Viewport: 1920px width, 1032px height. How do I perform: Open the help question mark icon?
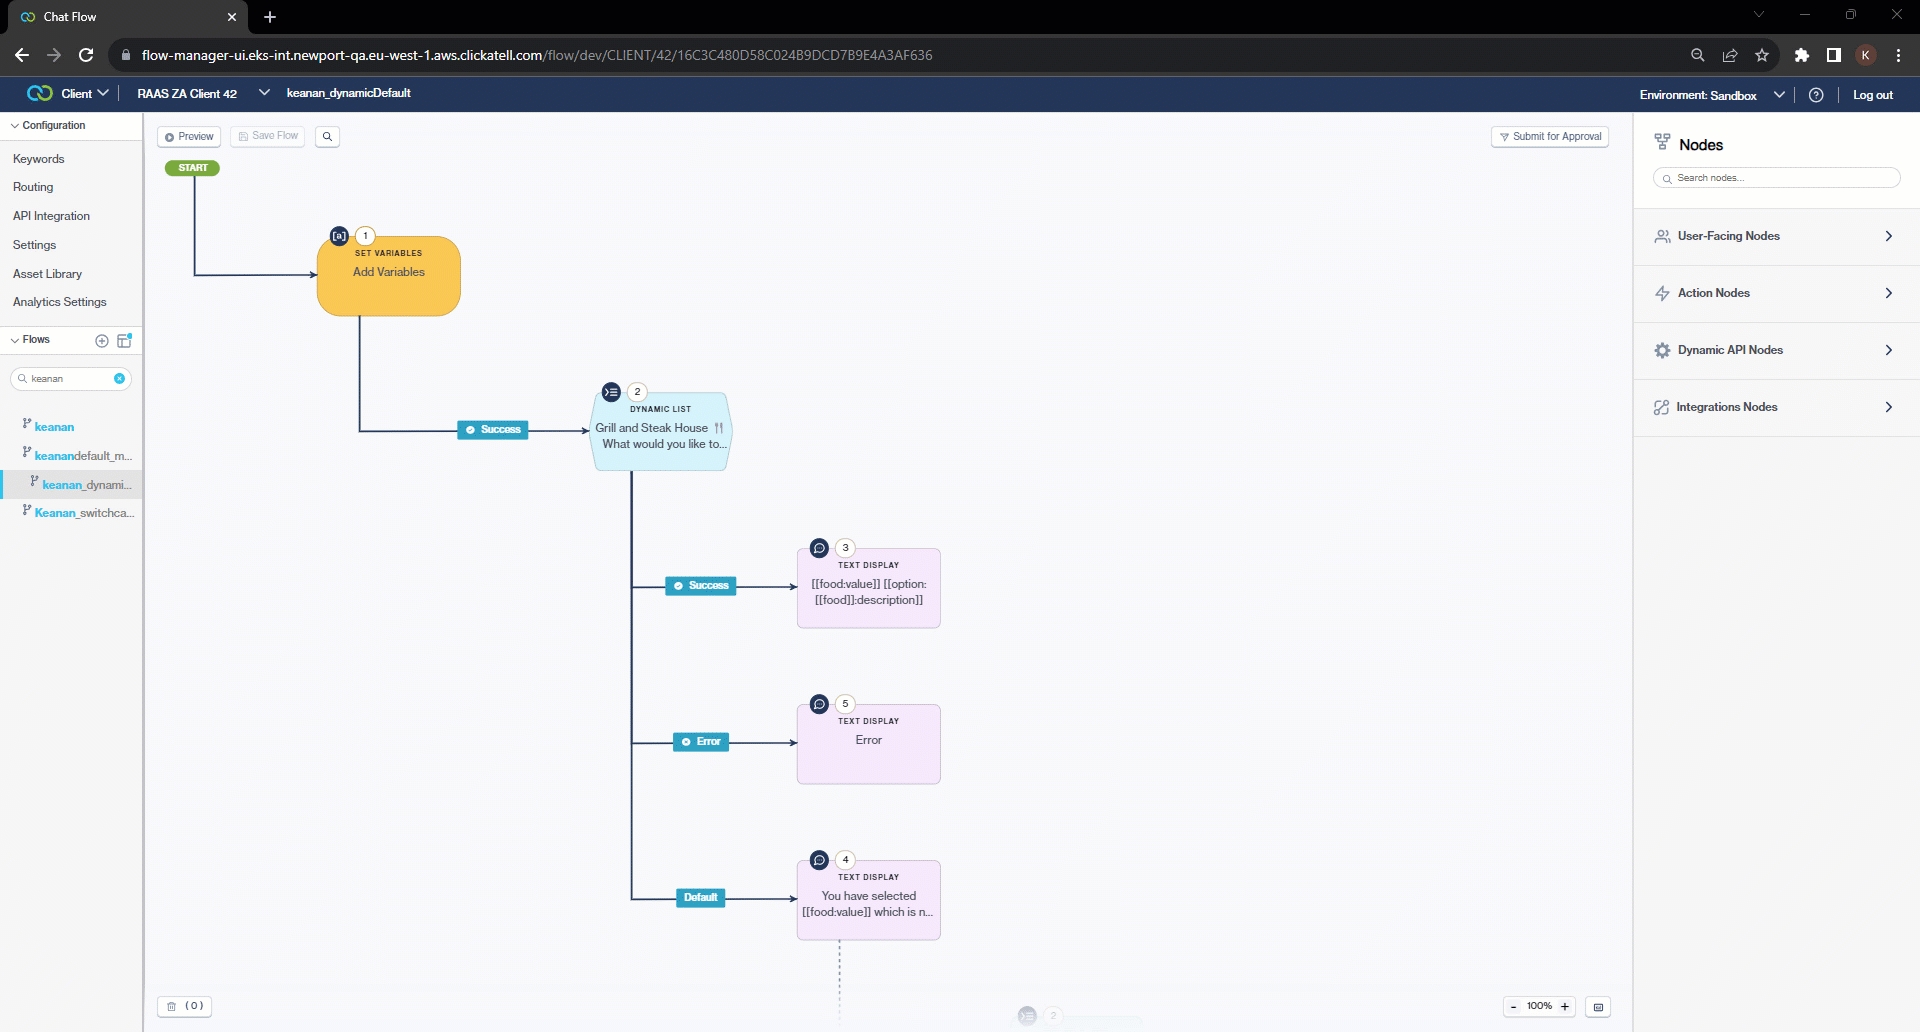pos(1816,95)
